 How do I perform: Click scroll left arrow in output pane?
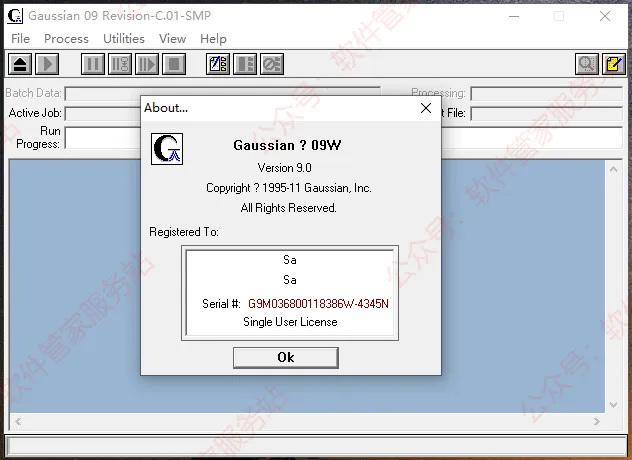tap(18, 422)
